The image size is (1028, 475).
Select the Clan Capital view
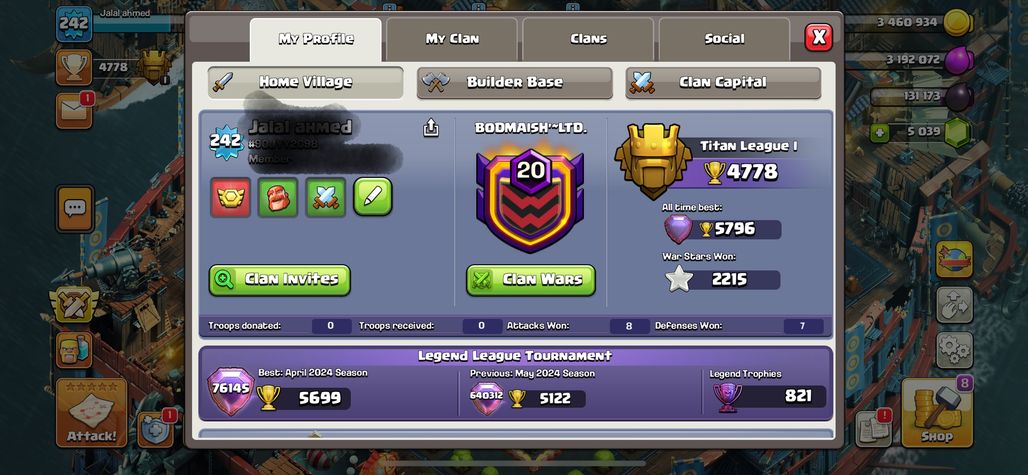pos(723,83)
